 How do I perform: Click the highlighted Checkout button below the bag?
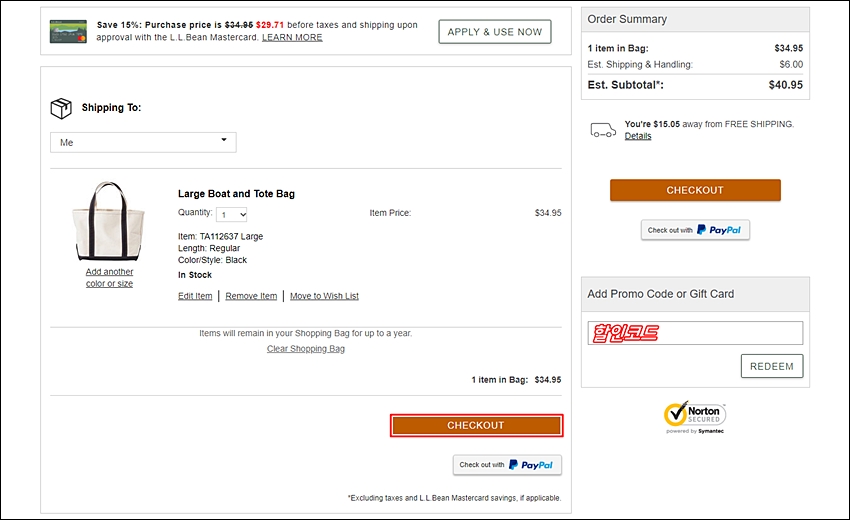coord(476,426)
